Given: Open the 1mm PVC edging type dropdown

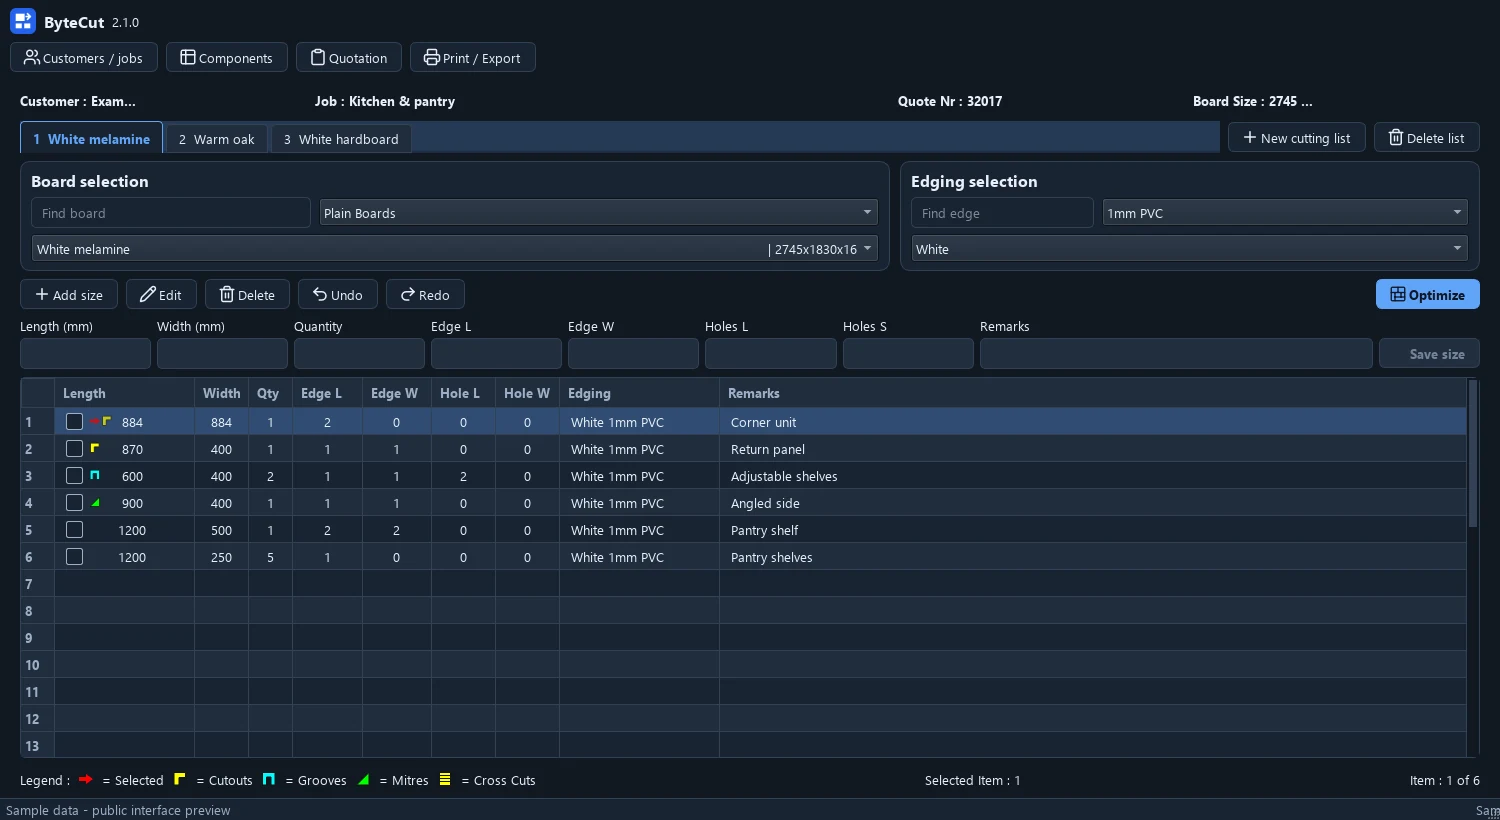Looking at the screenshot, I should click(1286, 213).
